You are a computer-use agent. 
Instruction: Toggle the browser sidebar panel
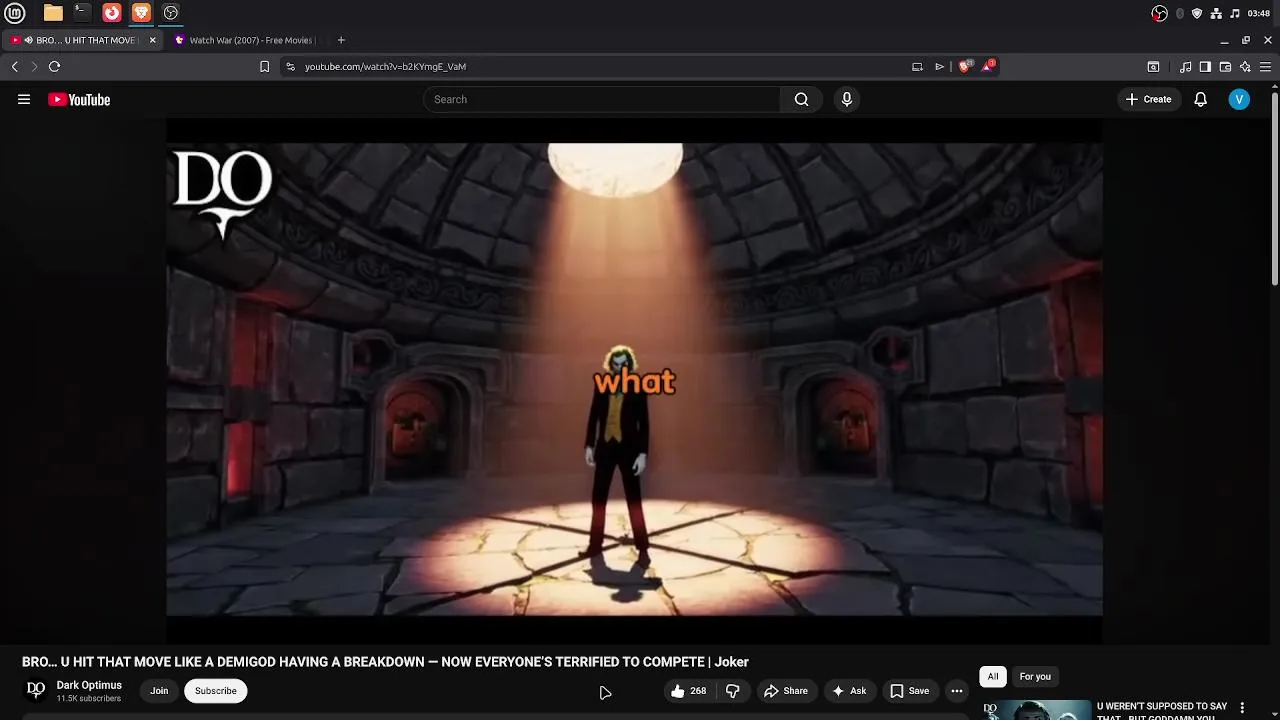click(x=1205, y=66)
